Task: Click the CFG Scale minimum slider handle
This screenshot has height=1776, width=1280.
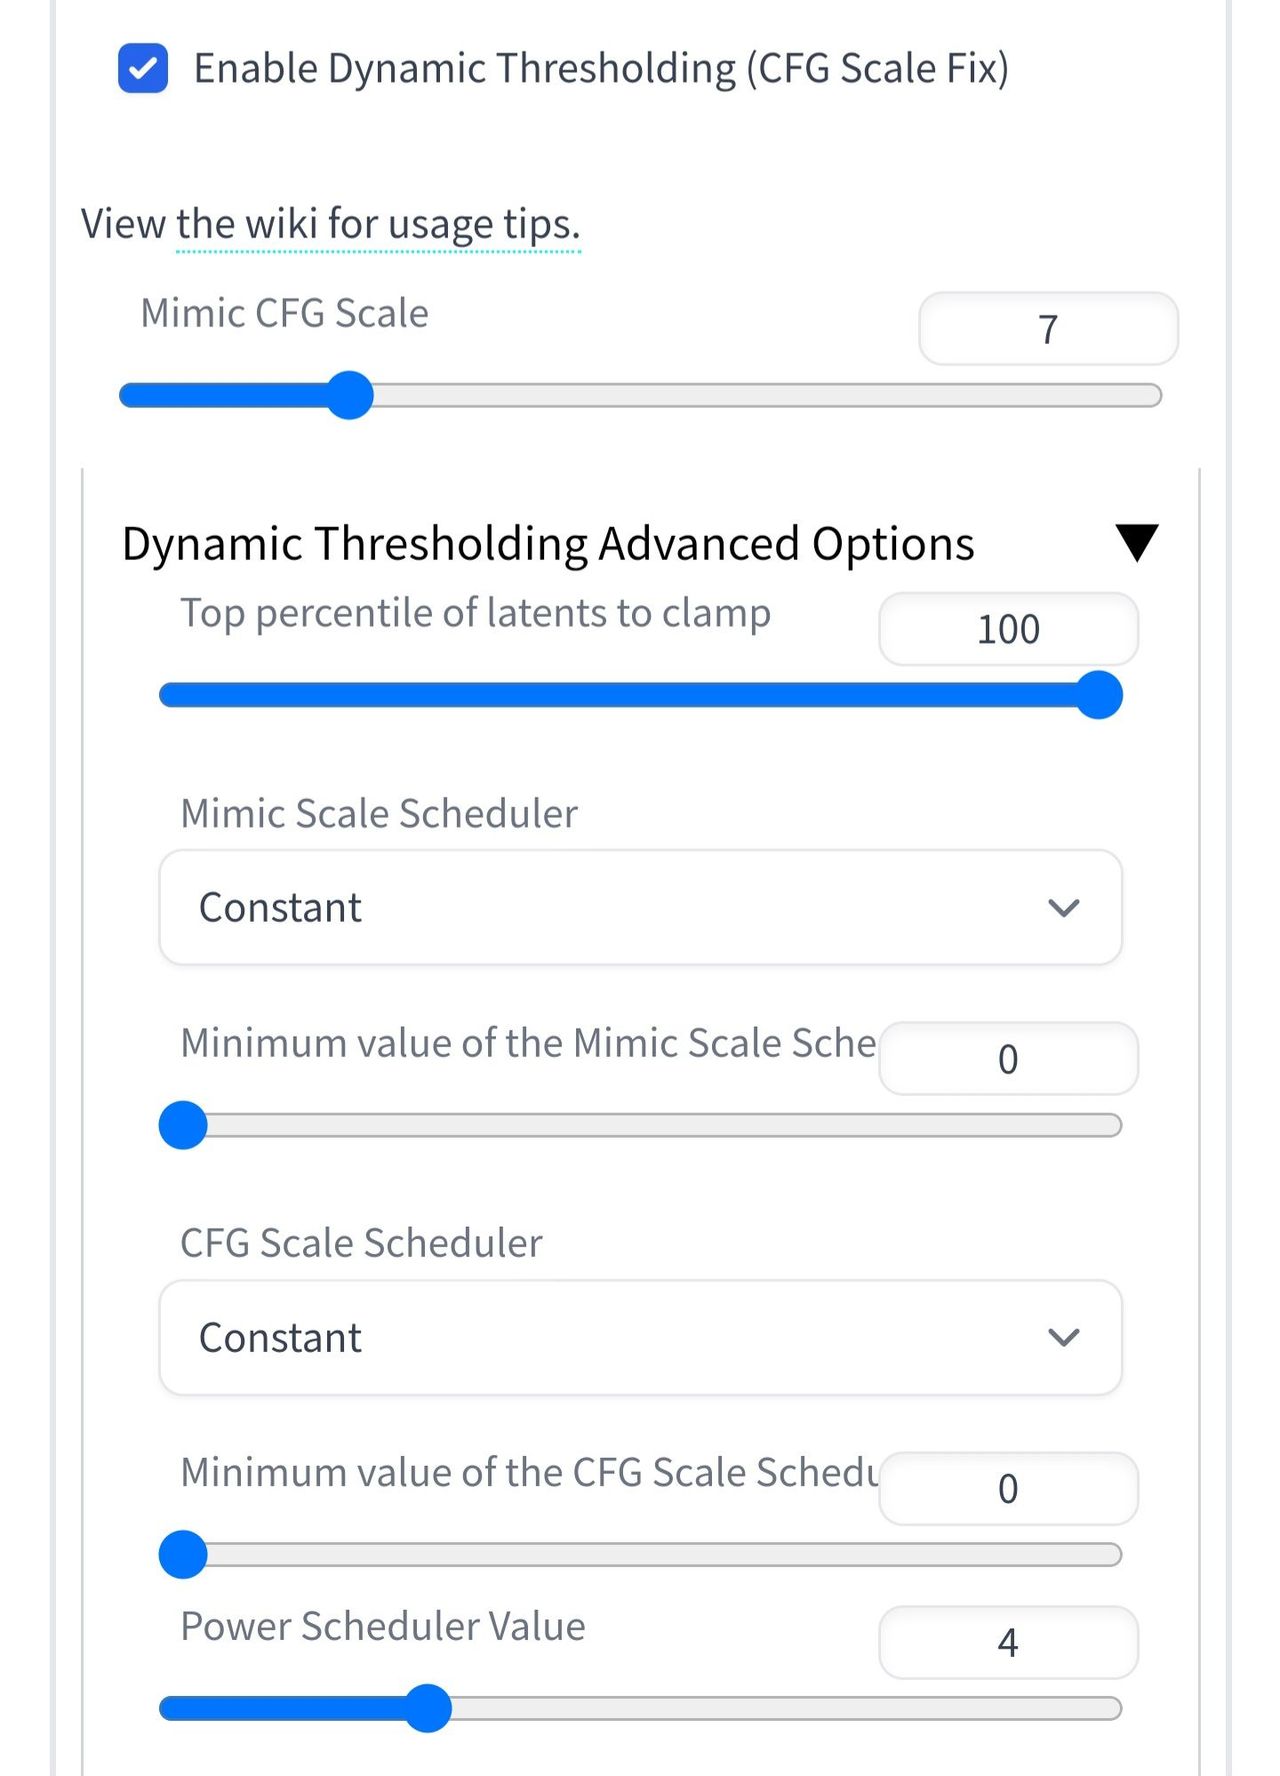Action: [x=183, y=1555]
